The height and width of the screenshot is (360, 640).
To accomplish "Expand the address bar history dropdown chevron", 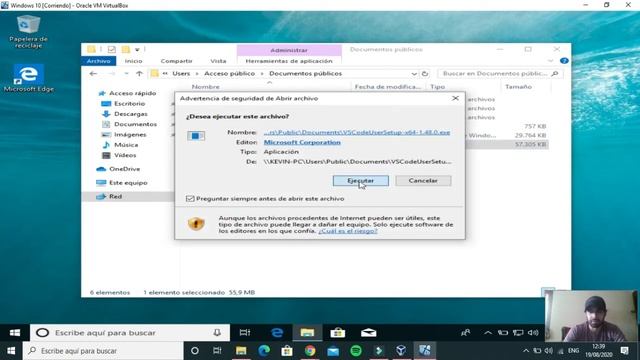I will pyautogui.click(x=414, y=74).
